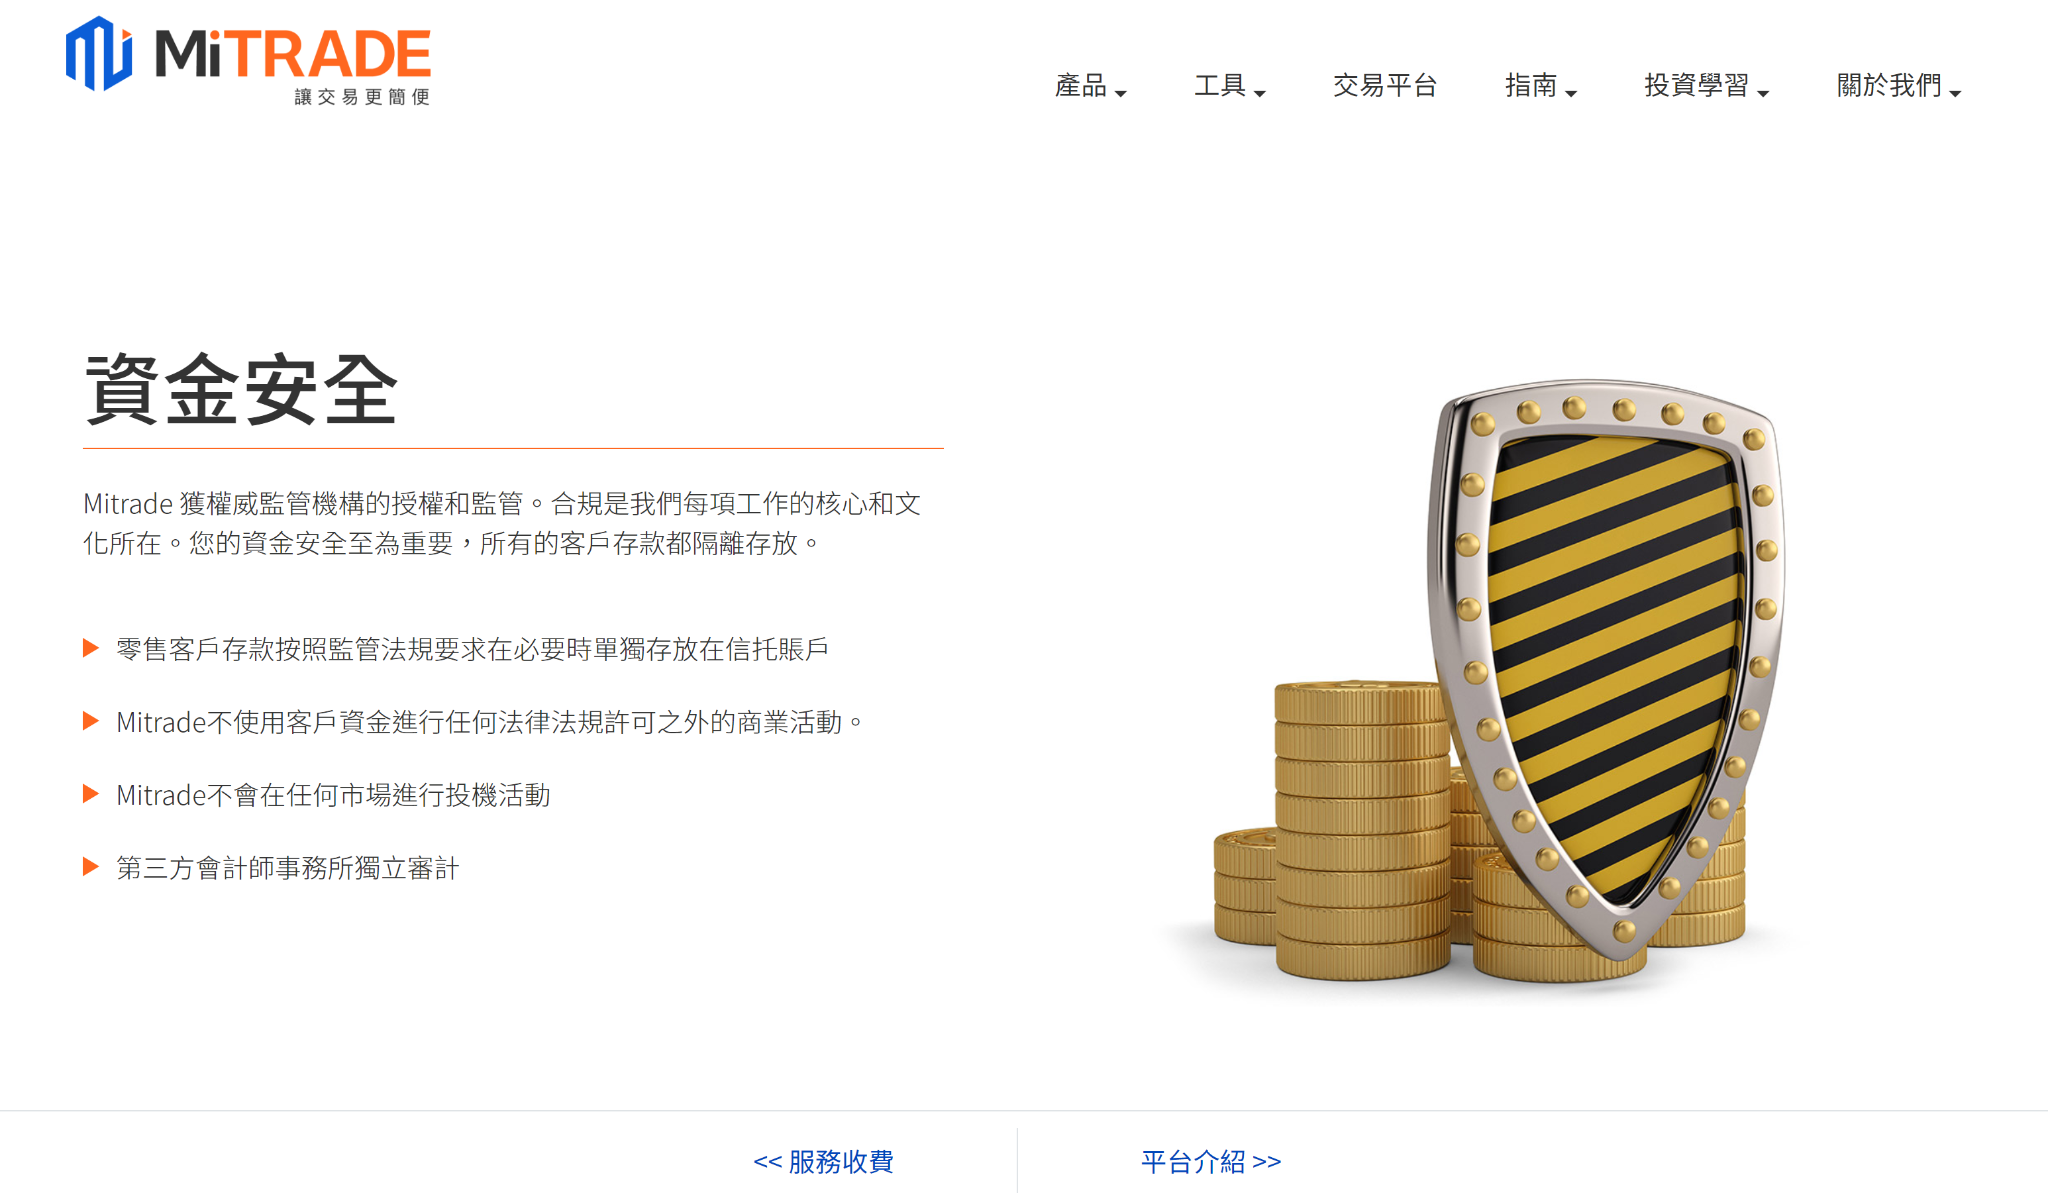
Task: Click the 資金安全 heading
Action: 242,390
